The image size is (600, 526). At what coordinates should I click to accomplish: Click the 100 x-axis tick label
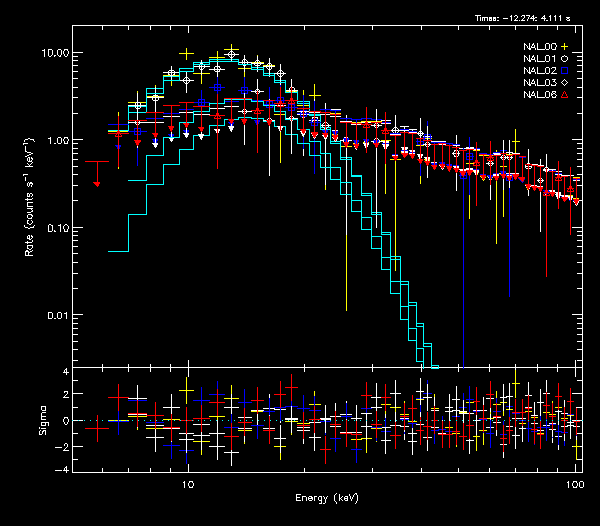tap(573, 483)
